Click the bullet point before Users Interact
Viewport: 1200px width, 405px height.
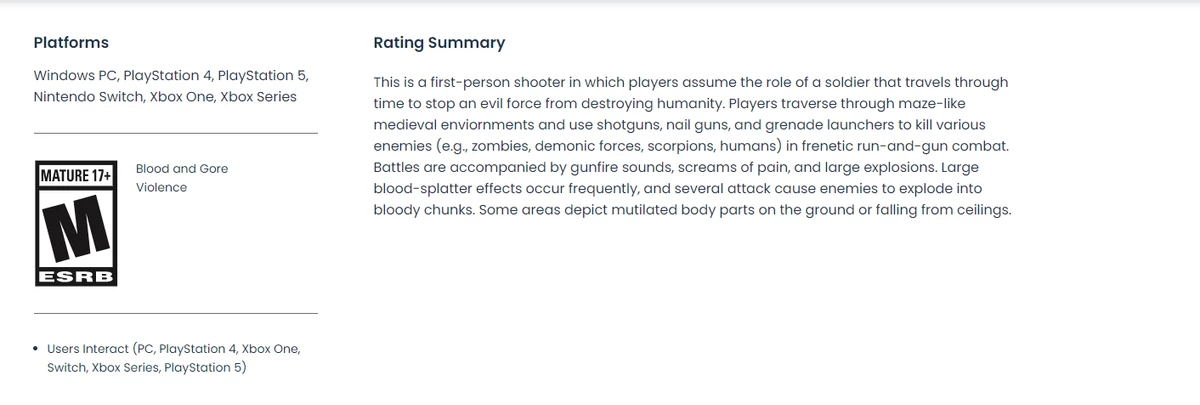point(36,349)
